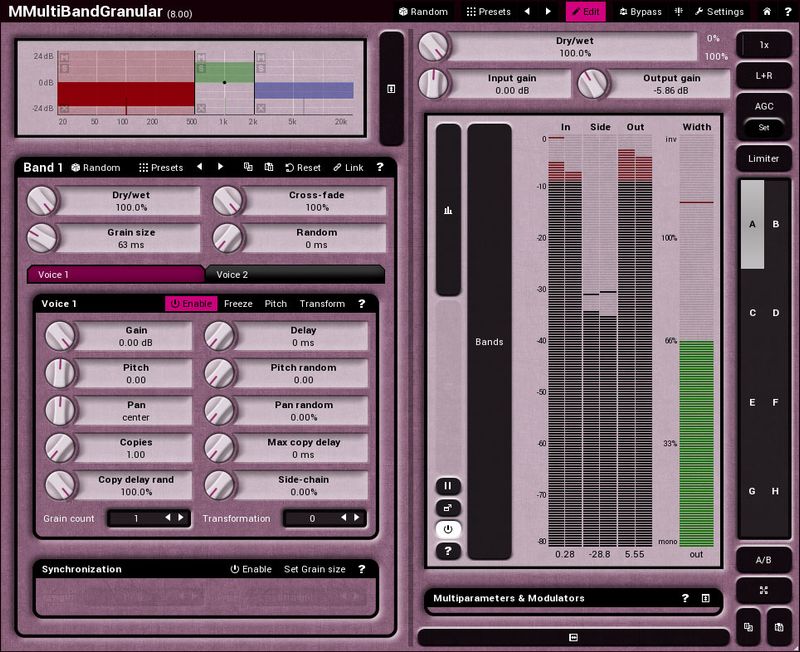The width and height of the screenshot is (800, 652).
Task: Switch to the Voice 2 tab
Action: point(295,274)
